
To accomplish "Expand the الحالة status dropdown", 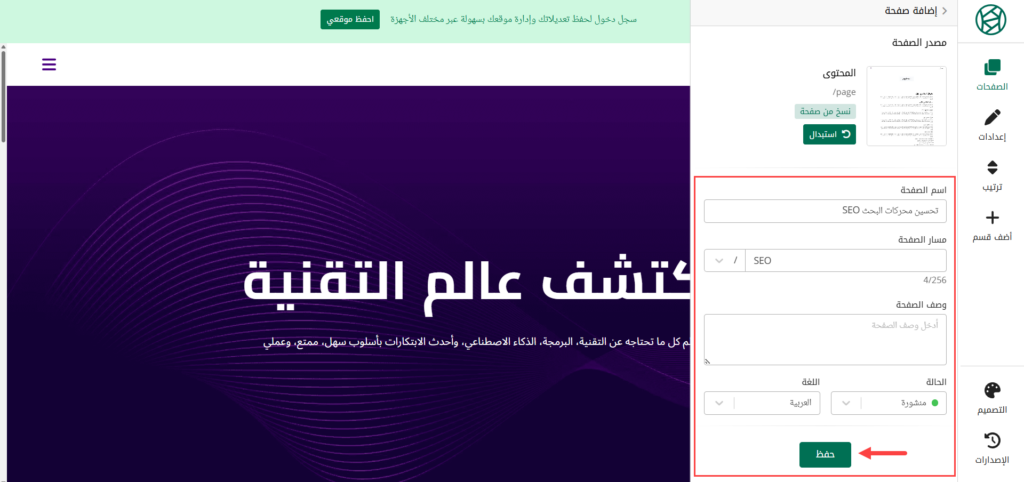I will click(846, 403).
